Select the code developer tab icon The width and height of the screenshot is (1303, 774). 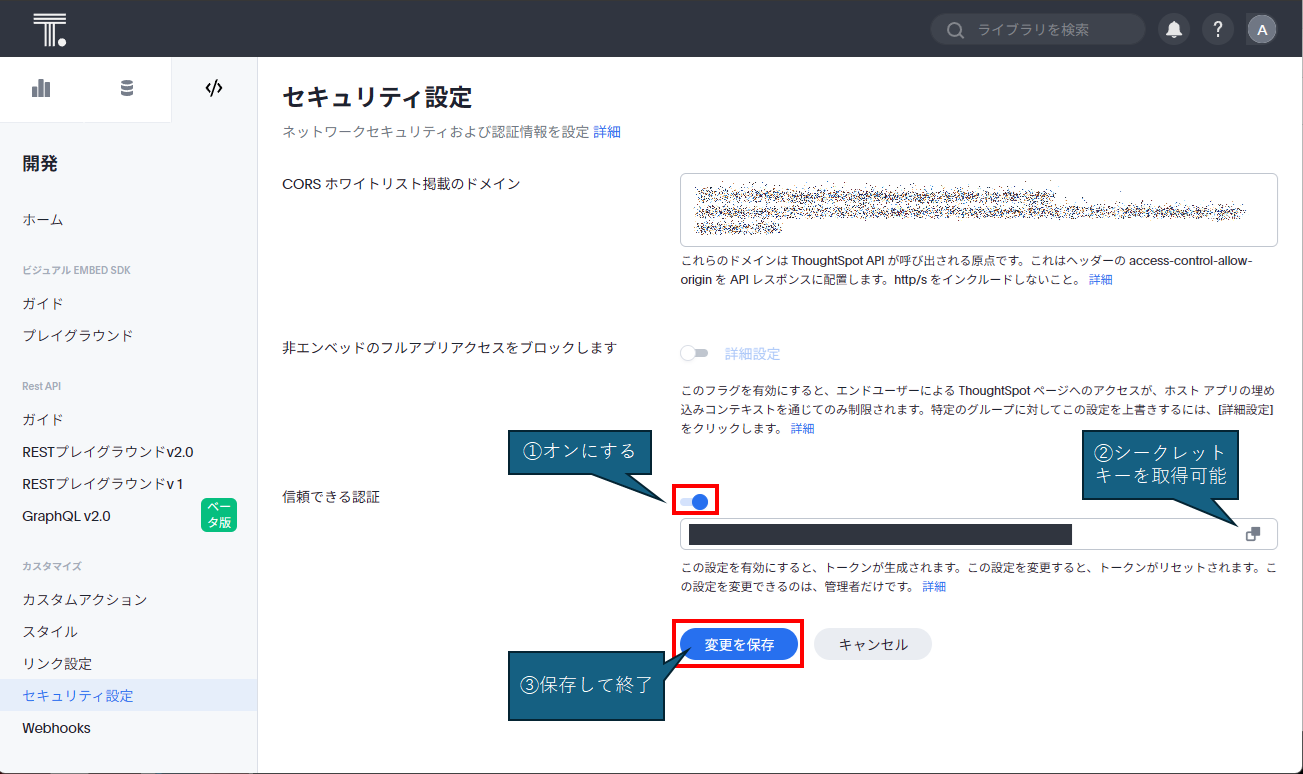[x=213, y=88]
